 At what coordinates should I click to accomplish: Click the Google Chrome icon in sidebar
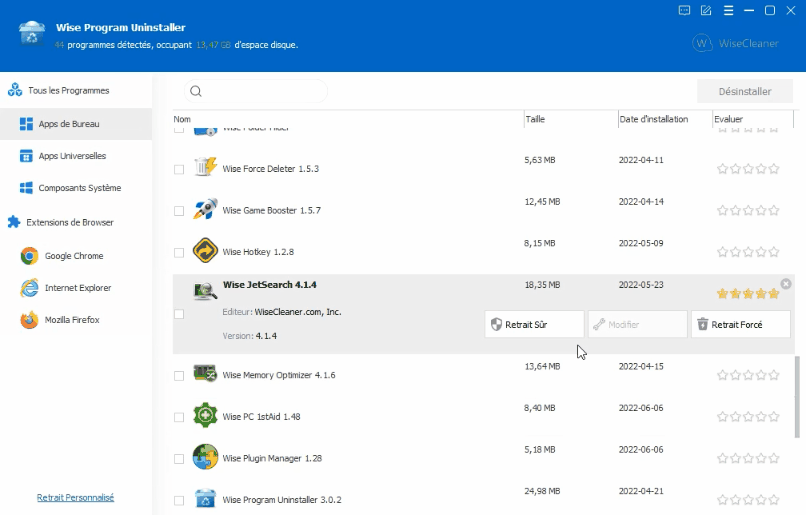[x=29, y=256]
